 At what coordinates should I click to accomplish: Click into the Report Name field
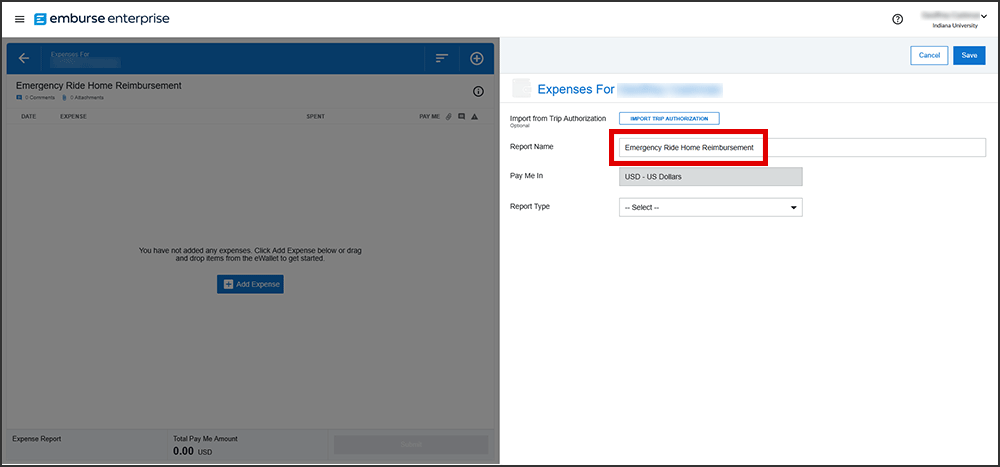(800, 148)
